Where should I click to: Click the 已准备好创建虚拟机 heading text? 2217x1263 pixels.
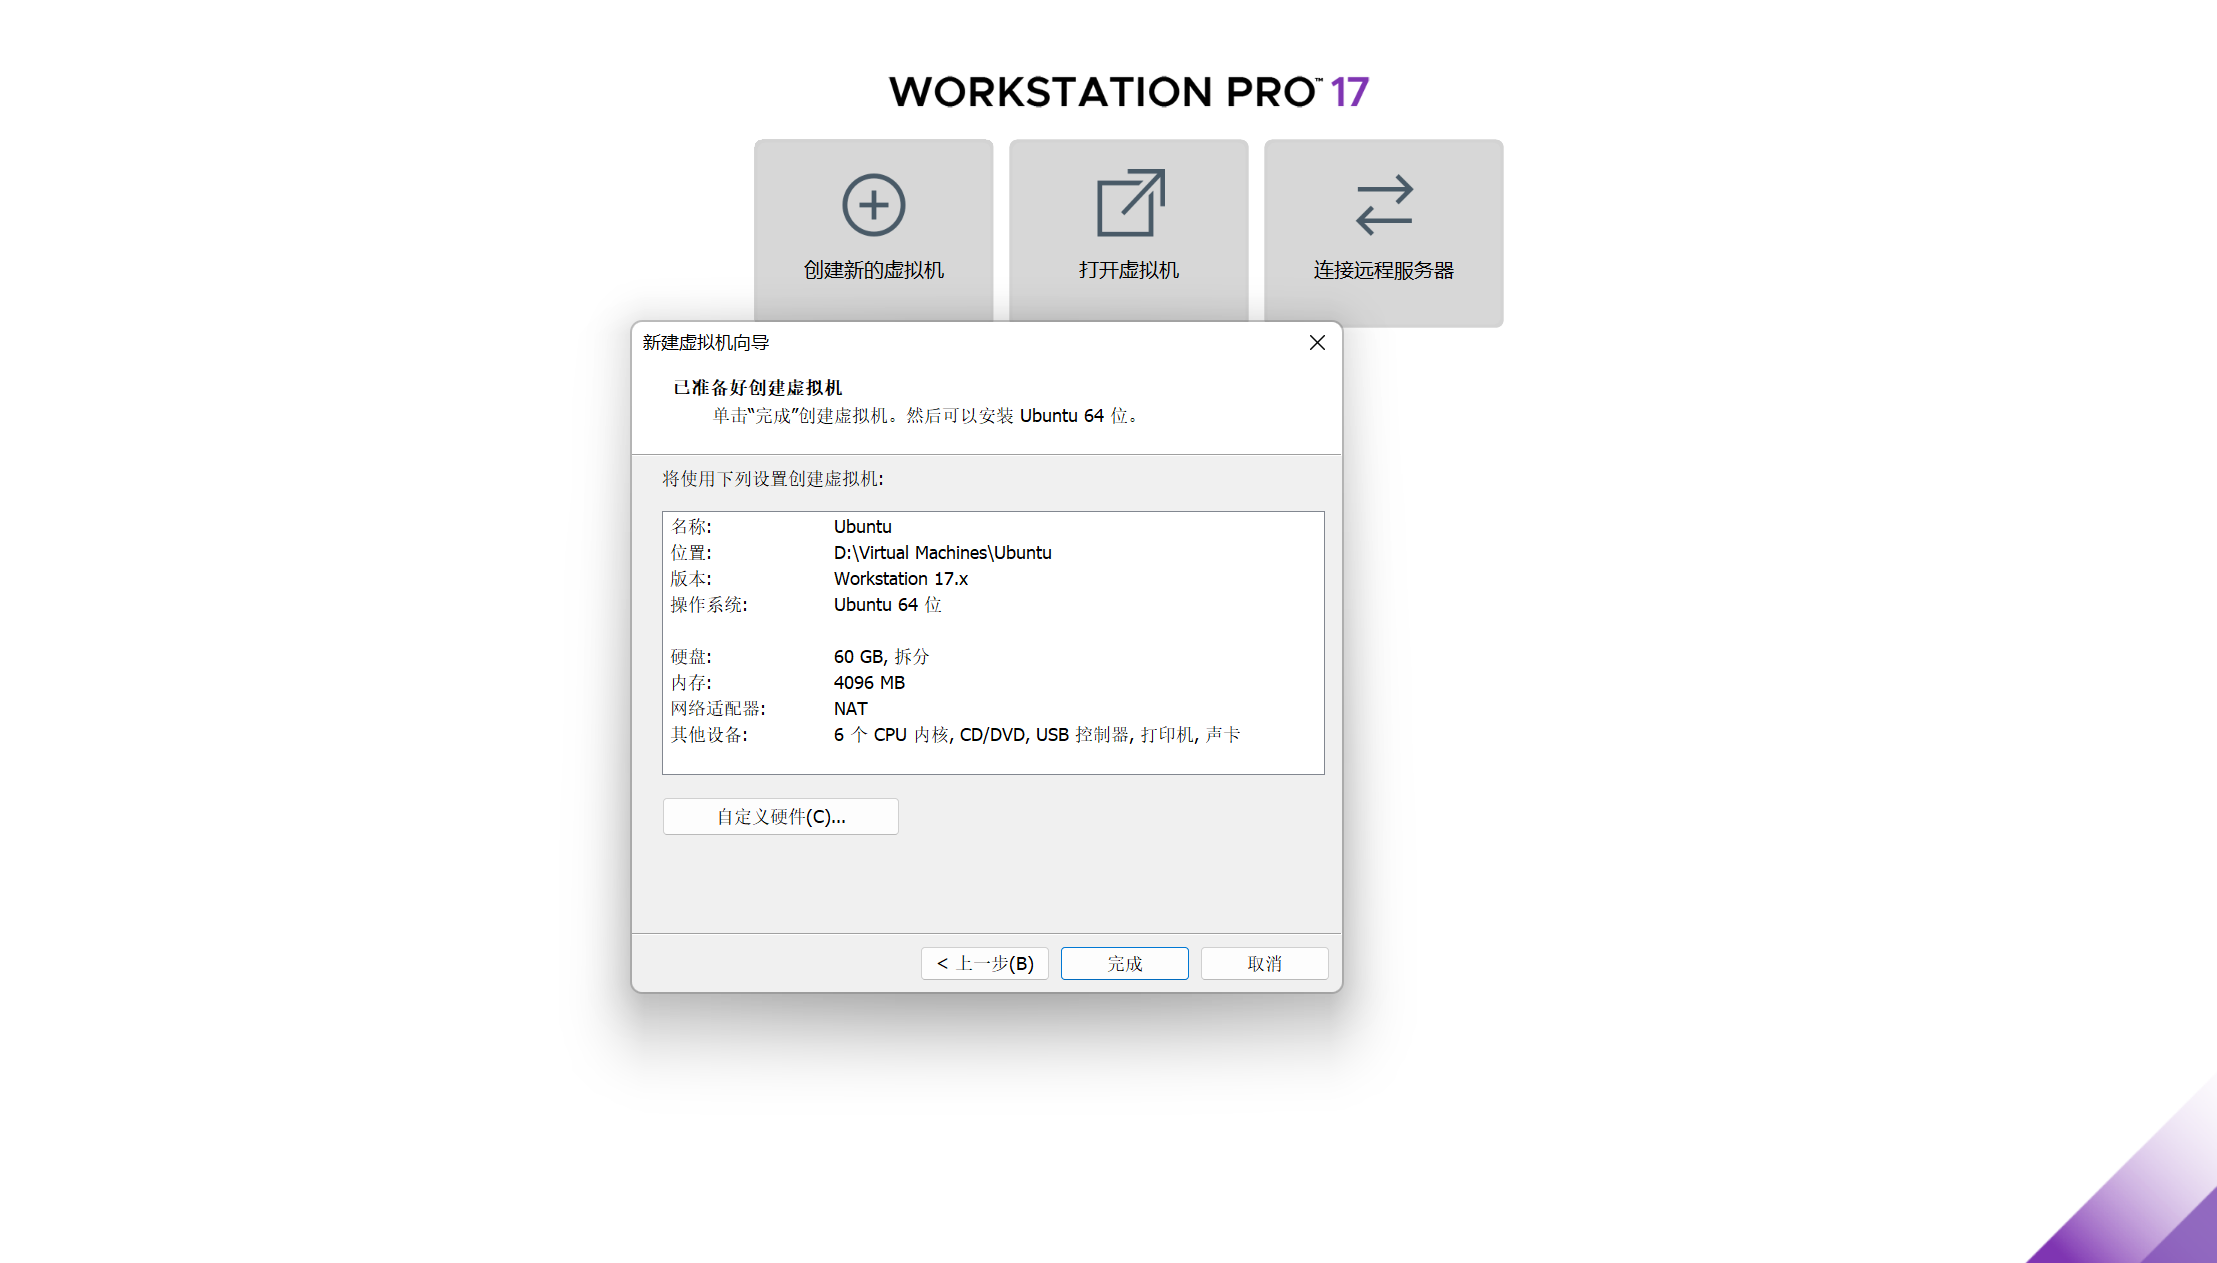pos(757,388)
